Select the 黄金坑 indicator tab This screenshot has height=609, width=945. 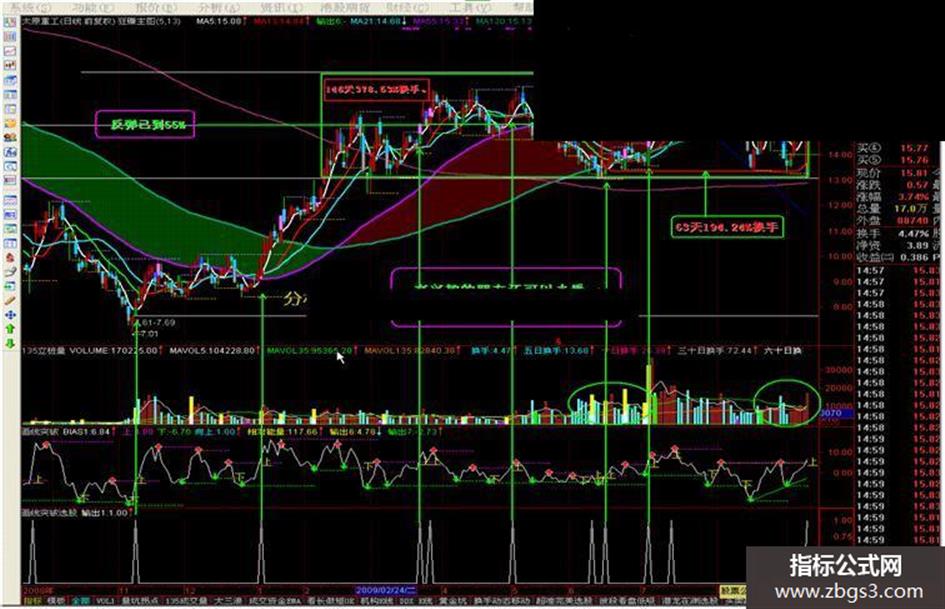(x=452, y=601)
